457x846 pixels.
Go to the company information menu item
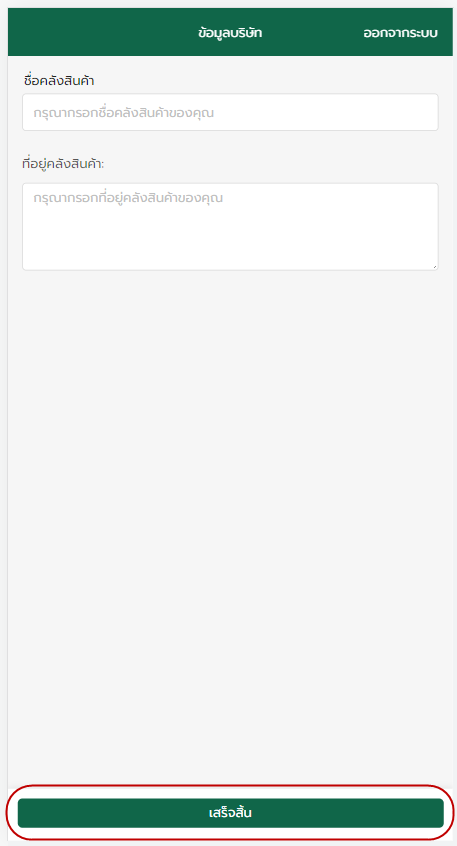(230, 33)
